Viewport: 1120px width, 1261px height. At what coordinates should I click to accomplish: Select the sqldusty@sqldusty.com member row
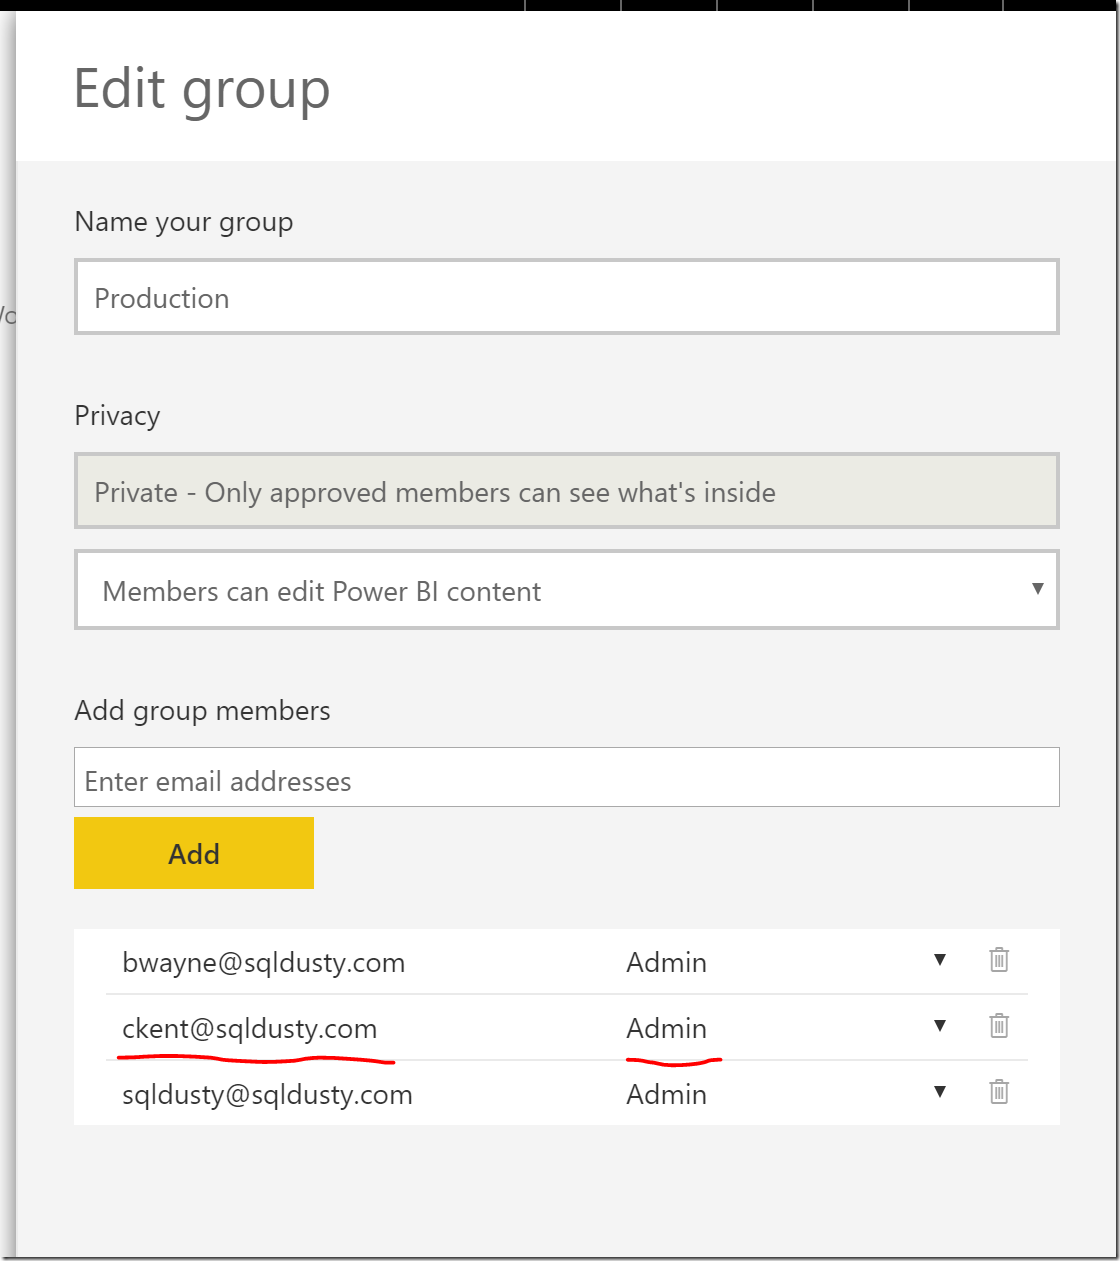(x=267, y=1094)
